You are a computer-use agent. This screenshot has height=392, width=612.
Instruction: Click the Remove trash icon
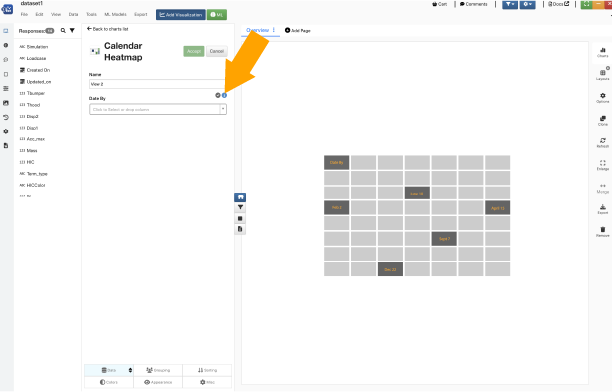603,230
